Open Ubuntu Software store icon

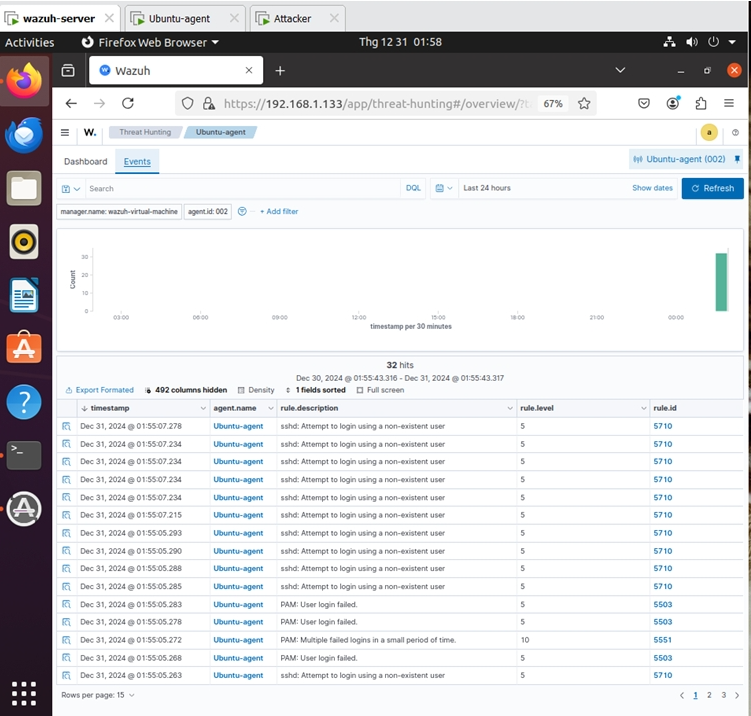pyautogui.click(x=24, y=347)
